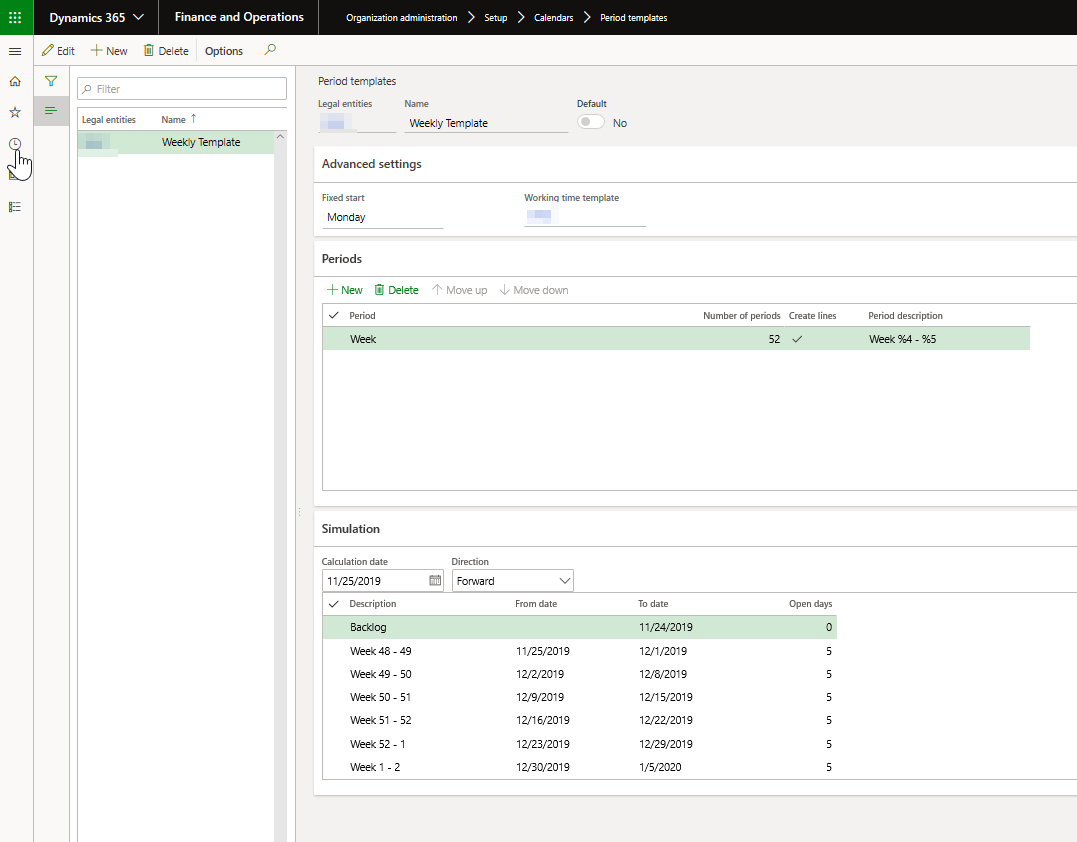Open the Direction dropdown showing Forward
This screenshot has width=1077, height=842.
click(x=511, y=580)
